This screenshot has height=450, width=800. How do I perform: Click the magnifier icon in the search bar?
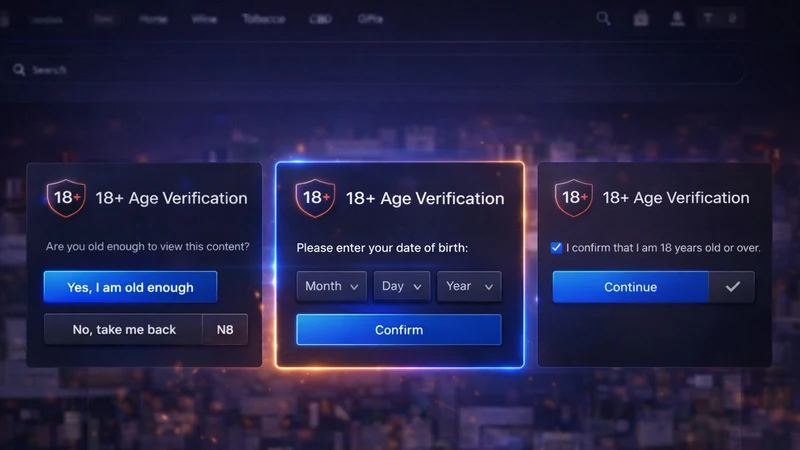click(19, 70)
